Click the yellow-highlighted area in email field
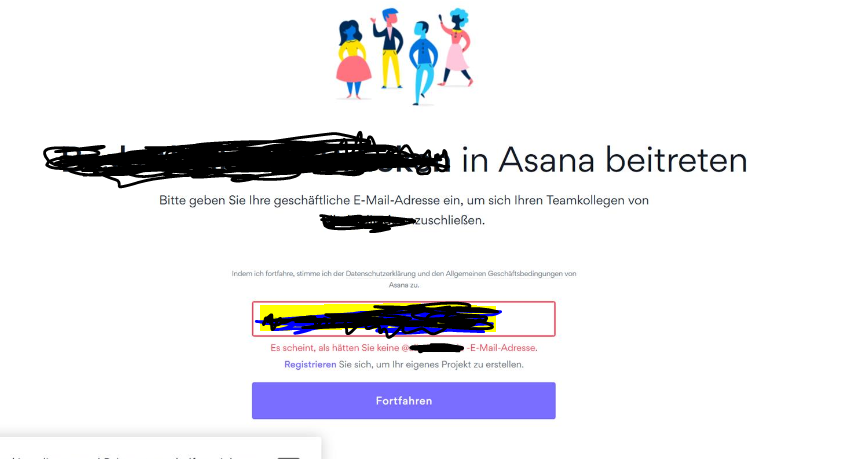This screenshot has height=459, width=852. [x=377, y=318]
